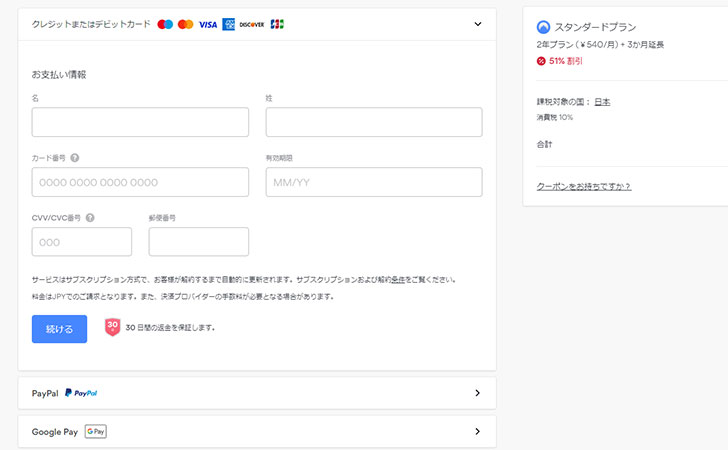The image size is (728, 450).
Task: Expand the PayPal payment option
Action: point(477,393)
